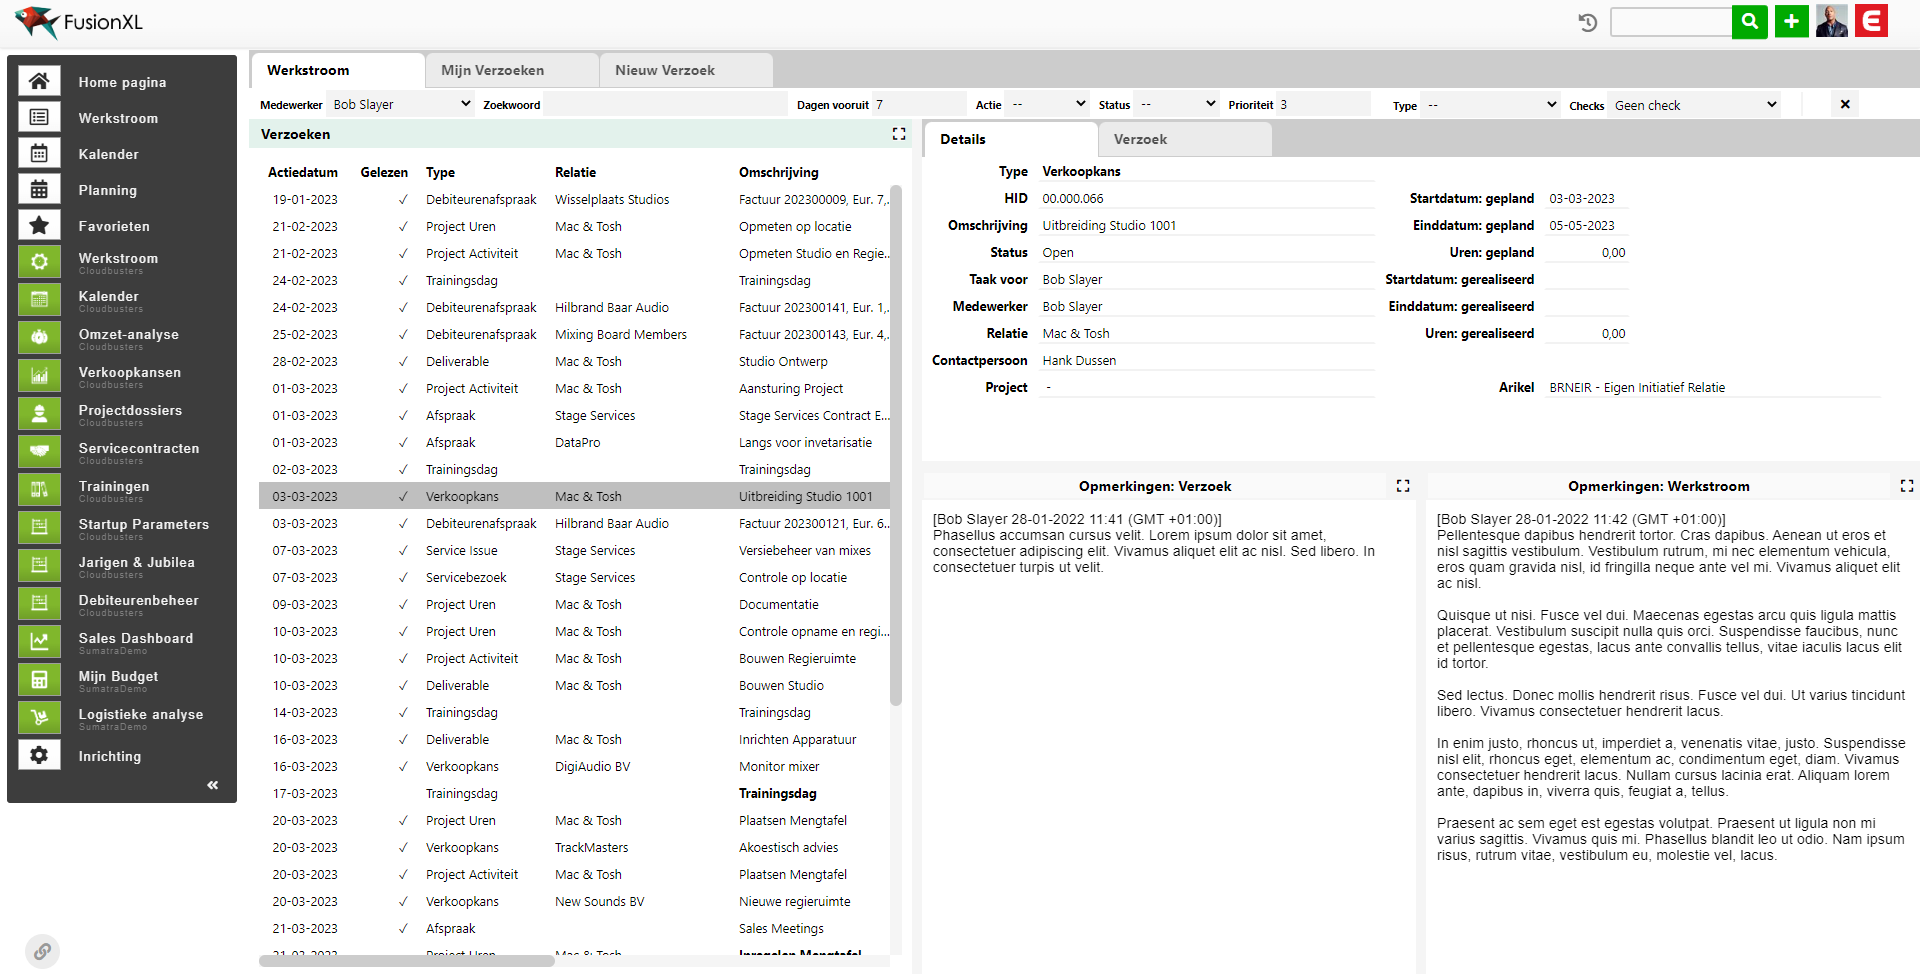This screenshot has height=979, width=1920.
Task: Toggle Gelezen check on DigiAudio BV row
Action: coord(403,767)
